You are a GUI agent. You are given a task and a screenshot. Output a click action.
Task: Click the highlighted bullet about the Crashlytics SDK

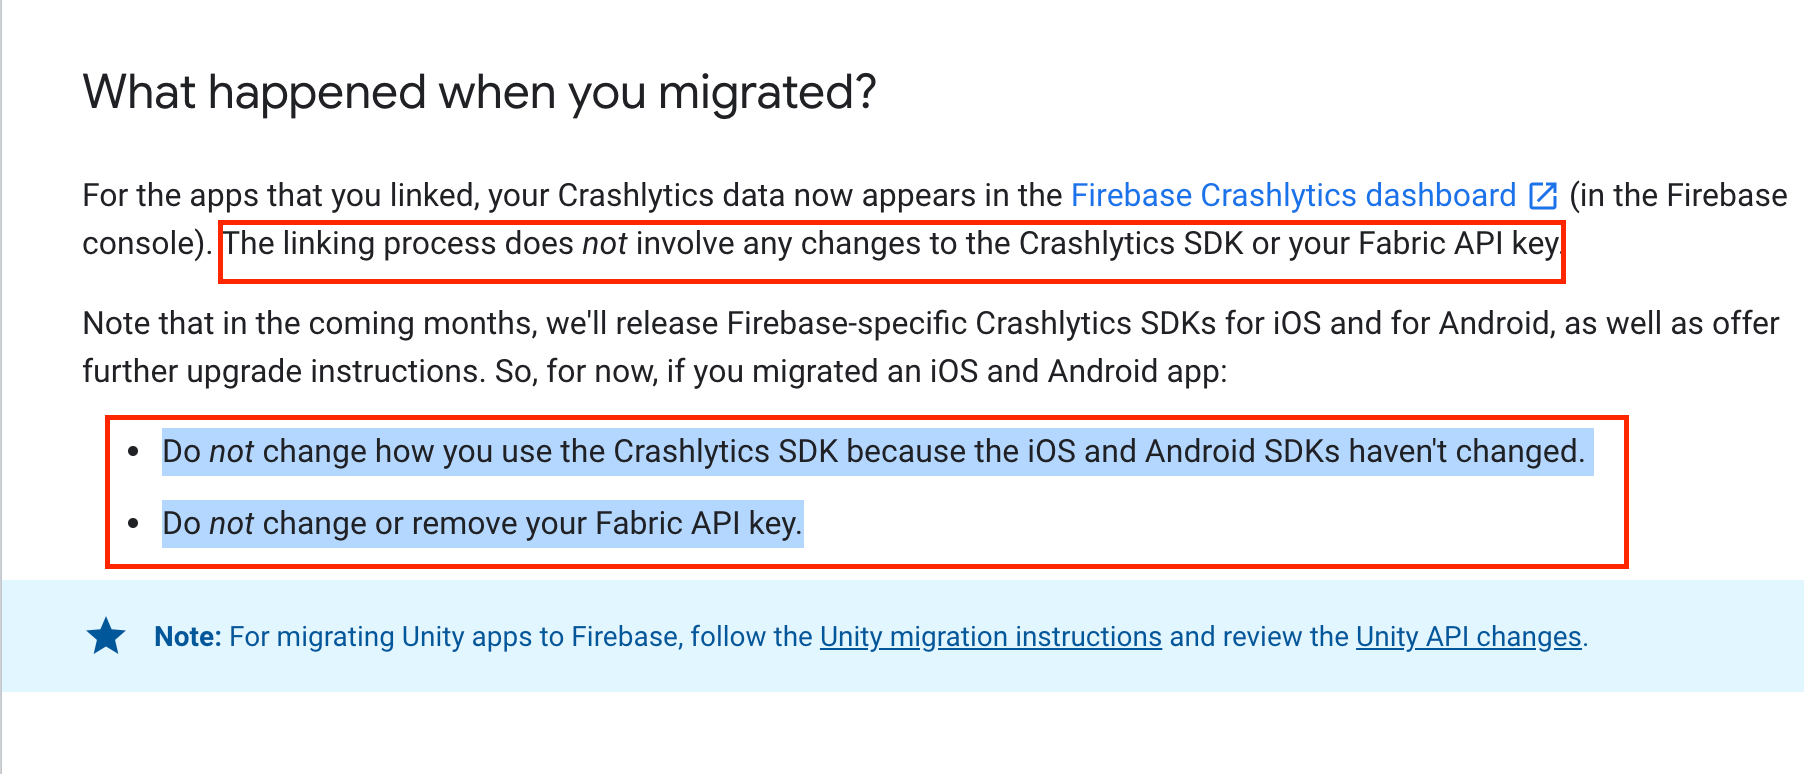tap(874, 451)
